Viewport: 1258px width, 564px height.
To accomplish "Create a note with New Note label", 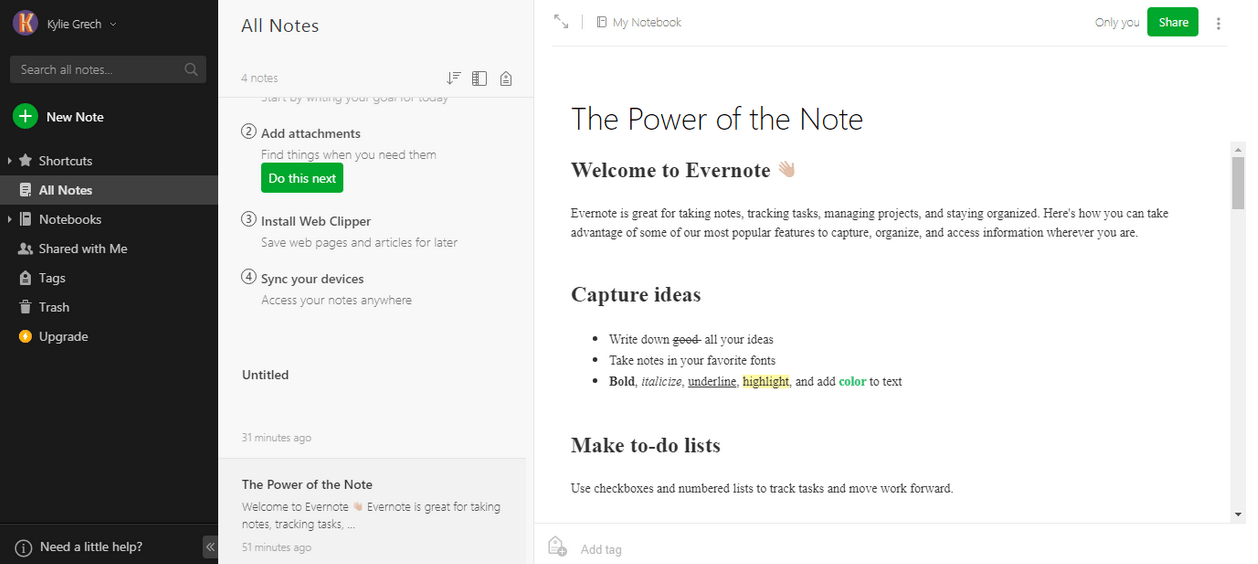I will pyautogui.click(x=75, y=117).
